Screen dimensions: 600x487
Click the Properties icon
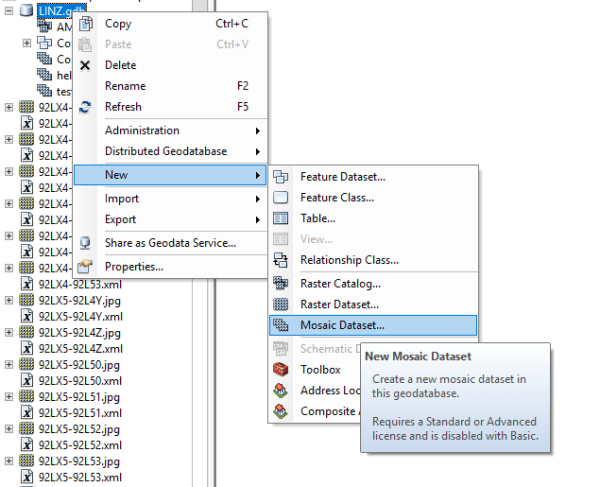(x=85, y=267)
